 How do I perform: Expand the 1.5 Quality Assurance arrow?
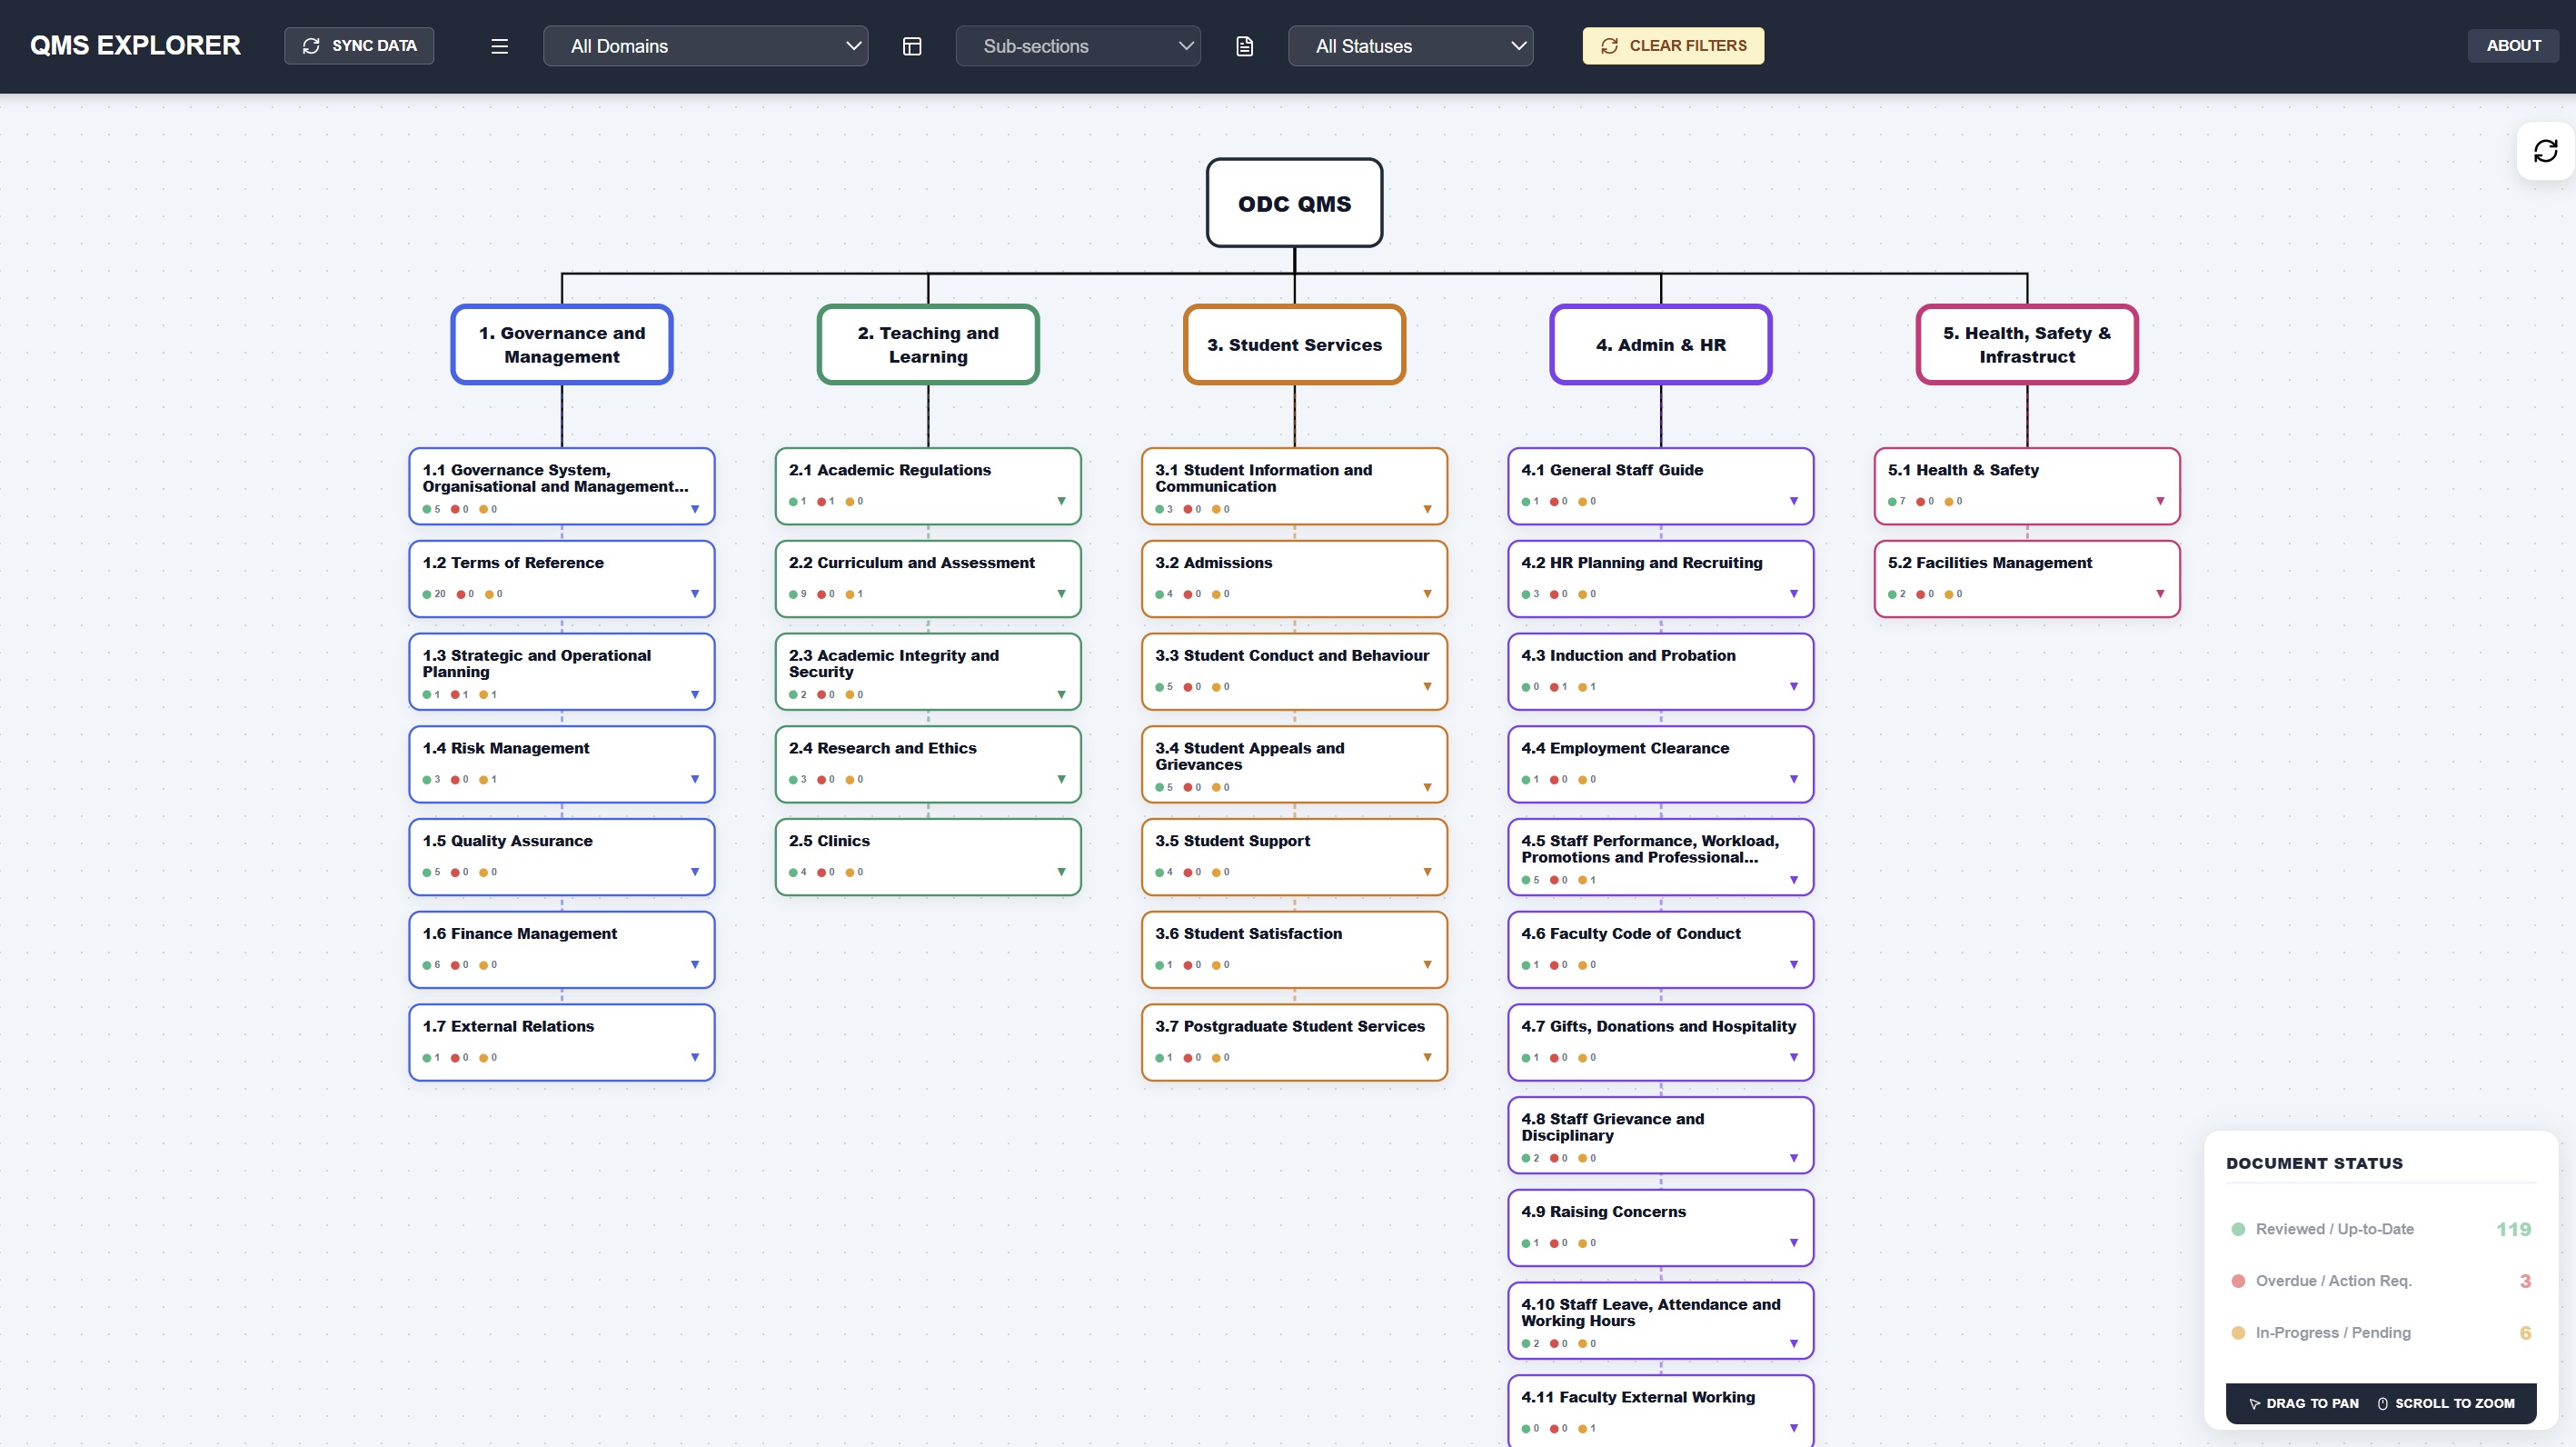coord(695,872)
